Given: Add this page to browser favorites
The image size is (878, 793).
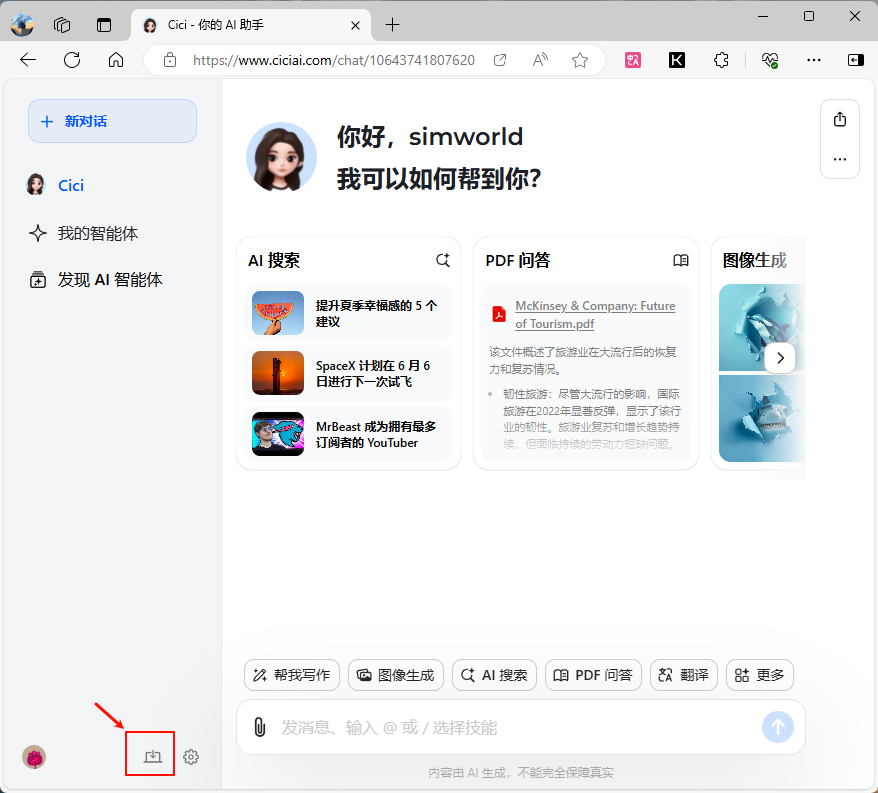Looking at the screenshot, I should (x=579, y=60).
